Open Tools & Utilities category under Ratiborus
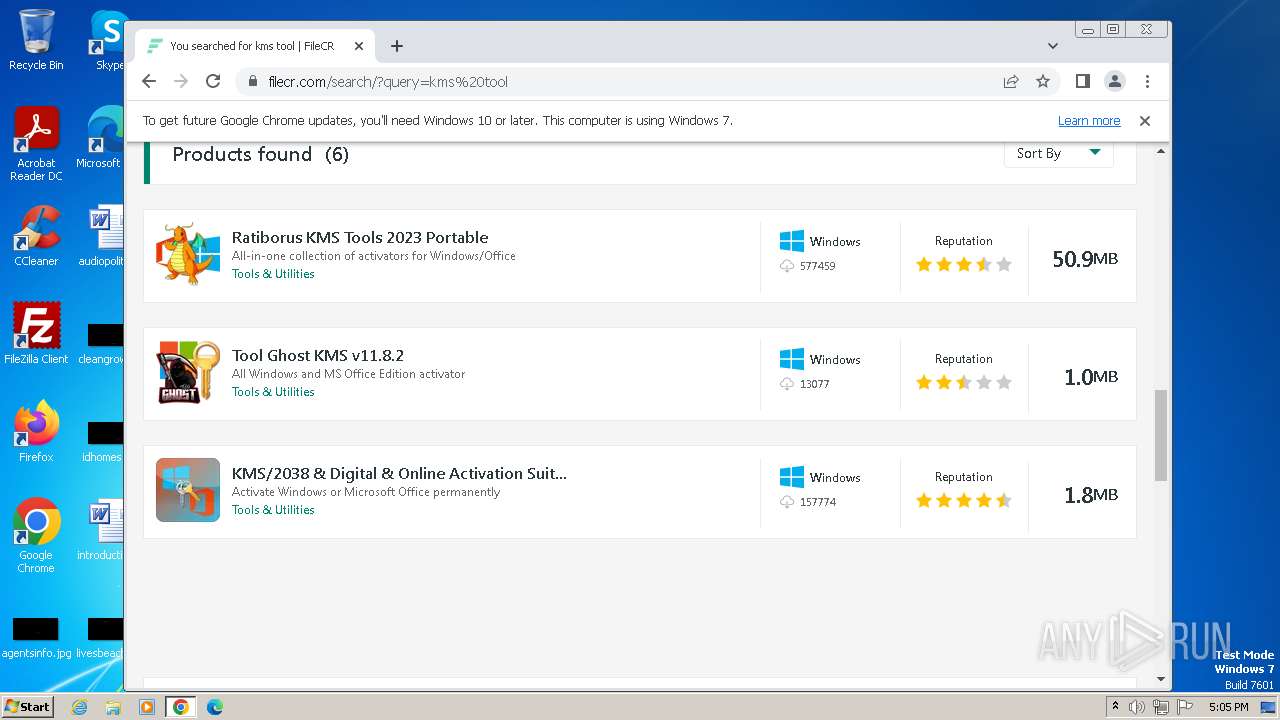Screen dimensions: 1280x720 (x=273, y=274)
